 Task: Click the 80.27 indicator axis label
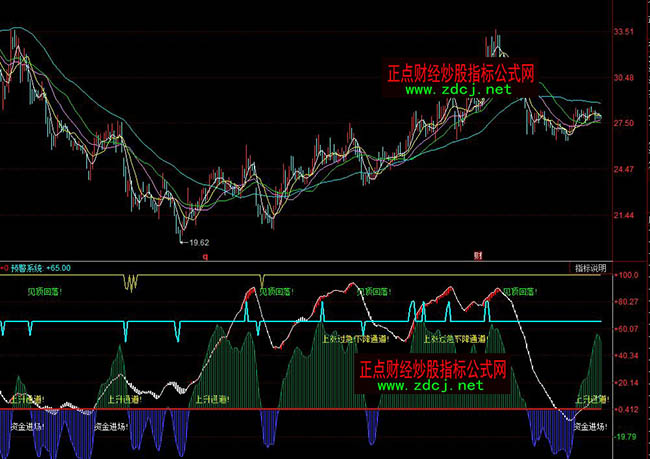tap(627, 301)
